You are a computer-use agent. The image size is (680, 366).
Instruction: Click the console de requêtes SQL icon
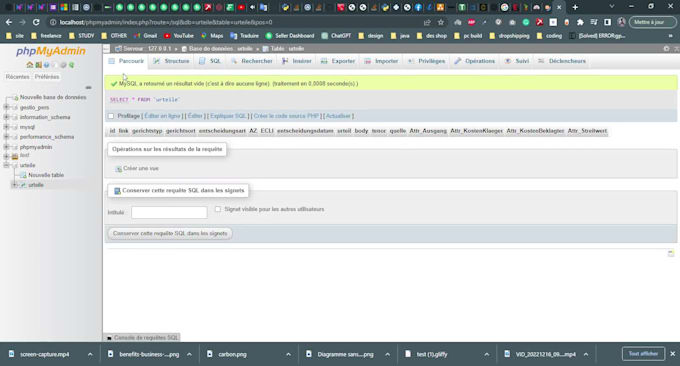coord(109,338)
